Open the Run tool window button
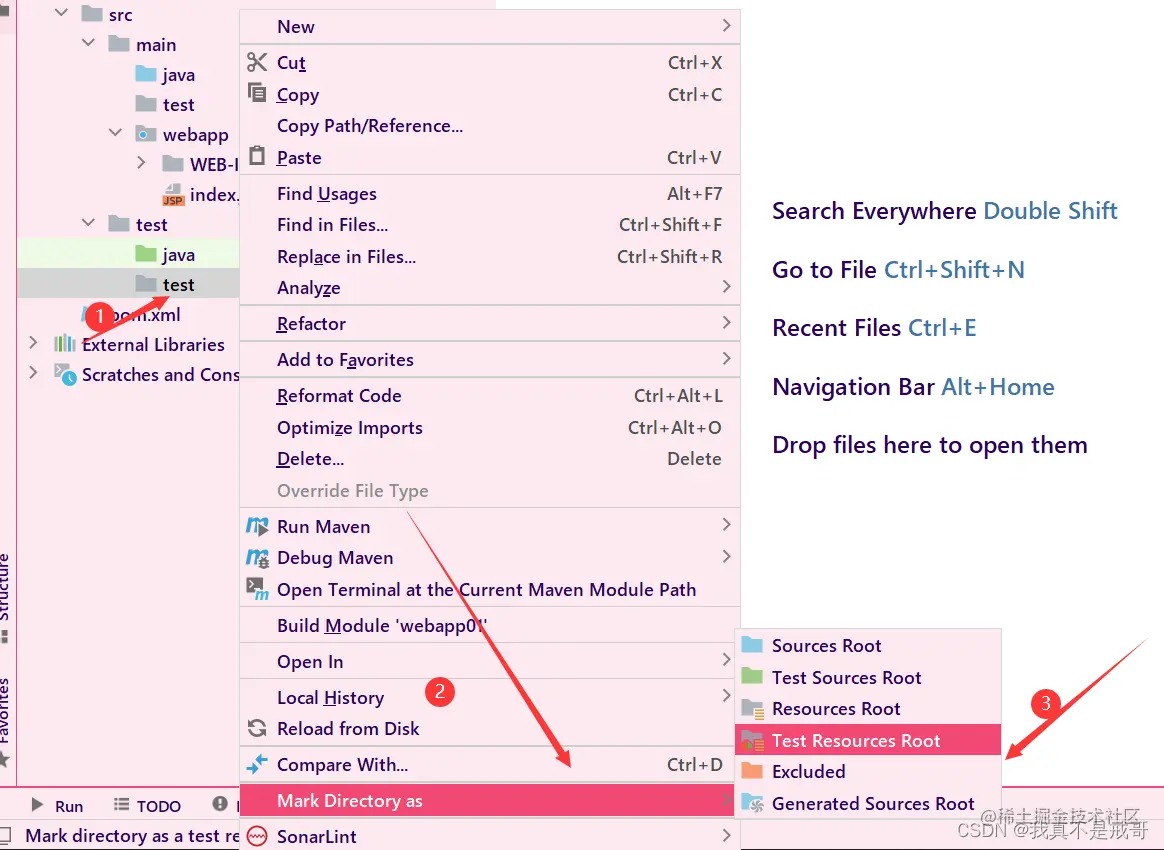The height and width of the screenshot is (850, 1164). [x=57, y=805]
